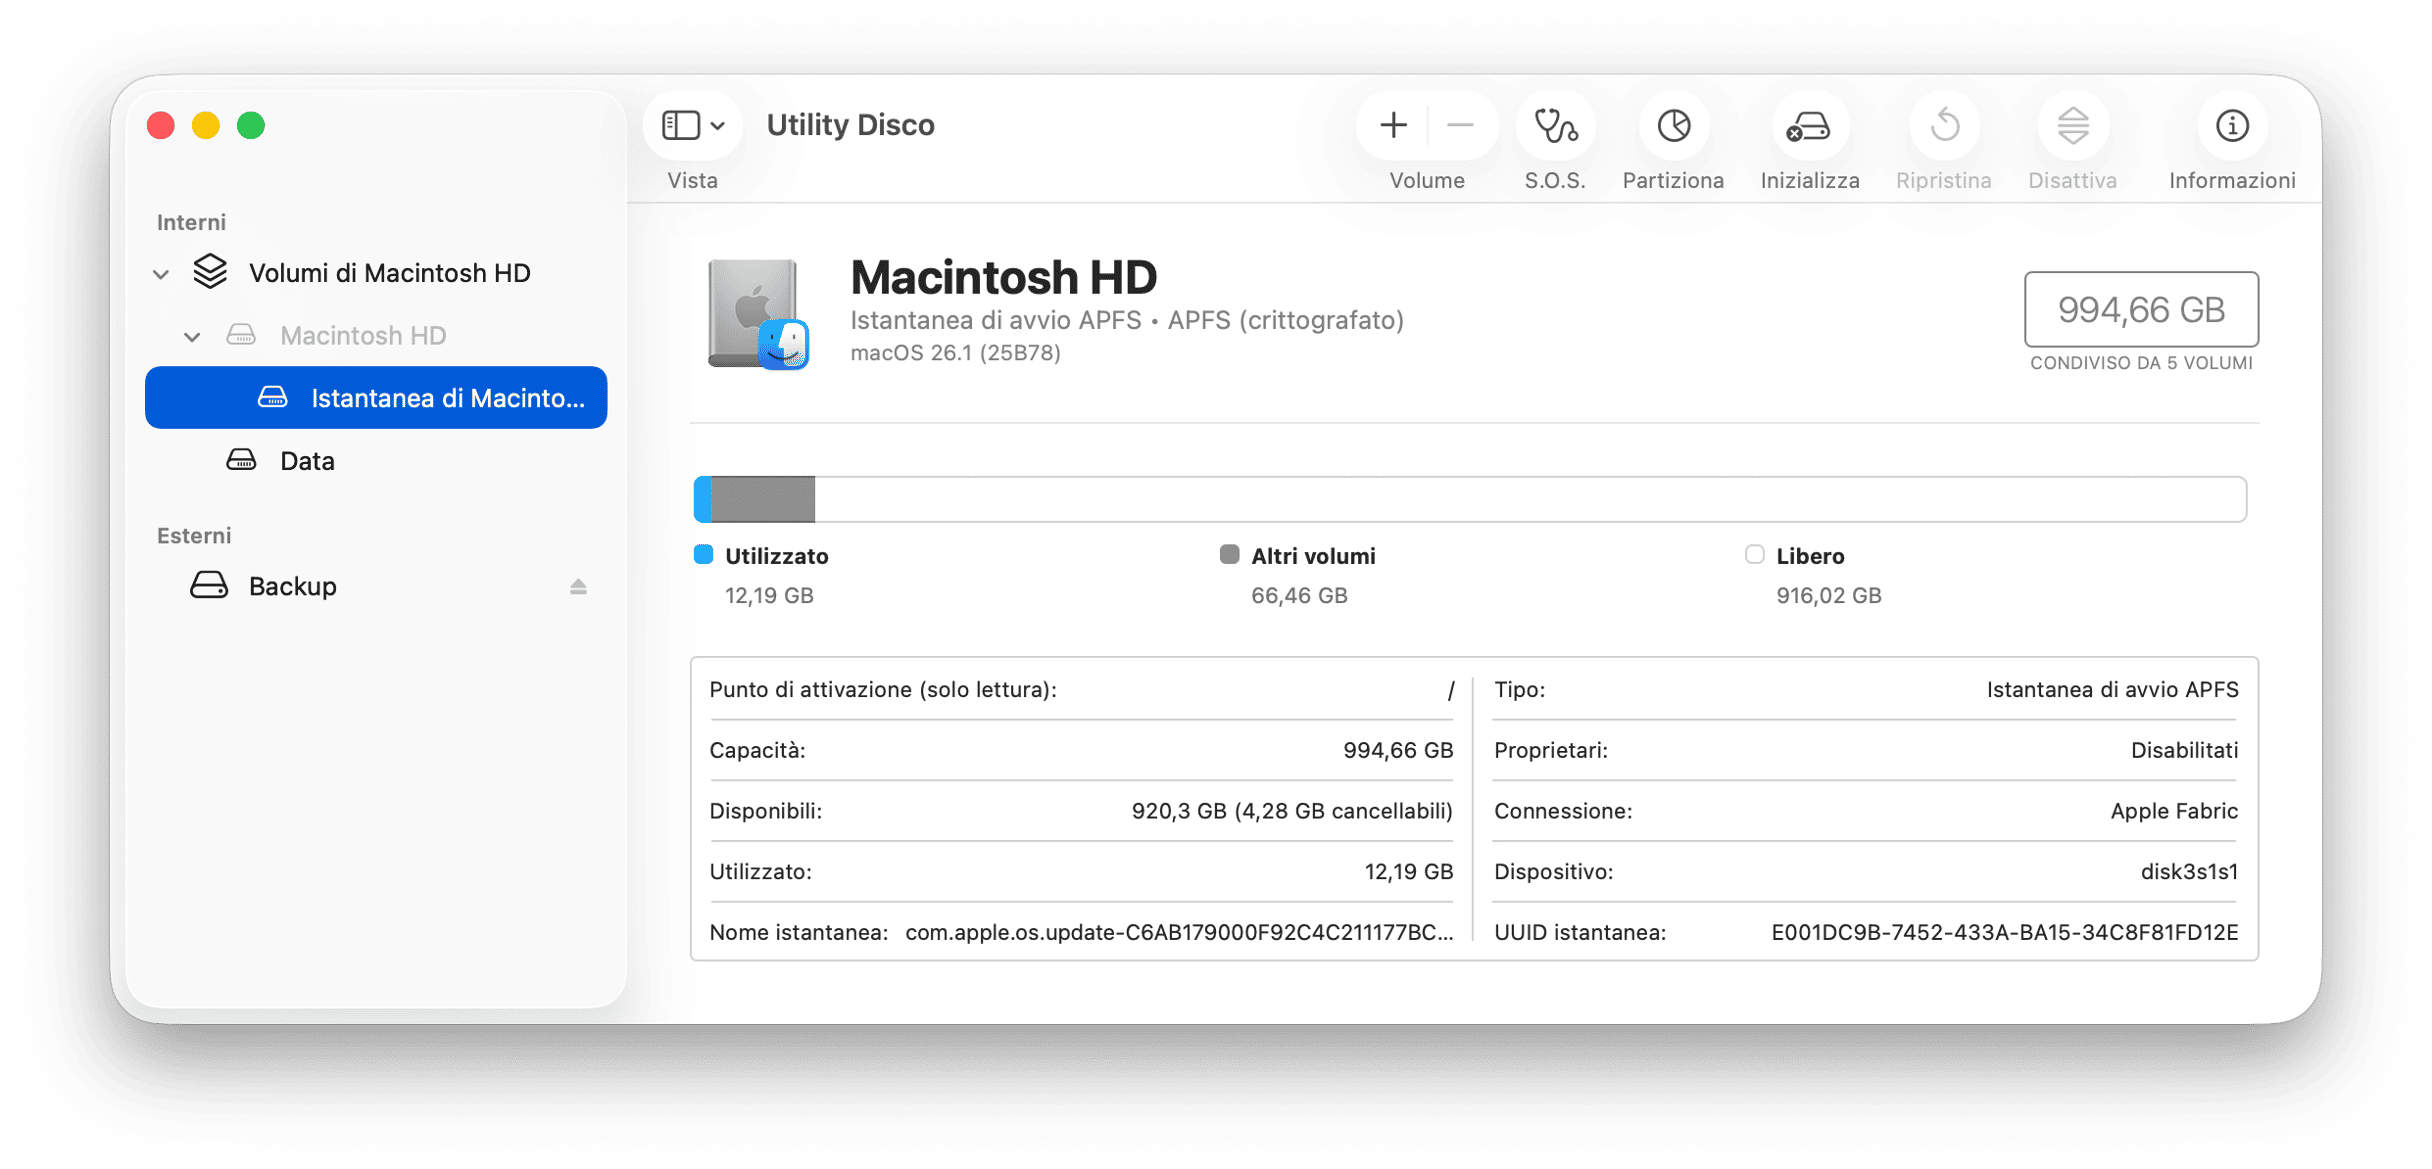Collapse the grayed Macintosh HD chevron
This screenshot has height=1169, width=2432.
coord(192,337)
